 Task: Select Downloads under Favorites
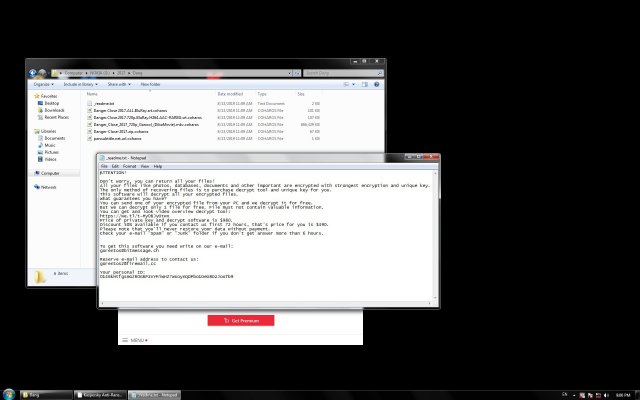pos(51,111)
